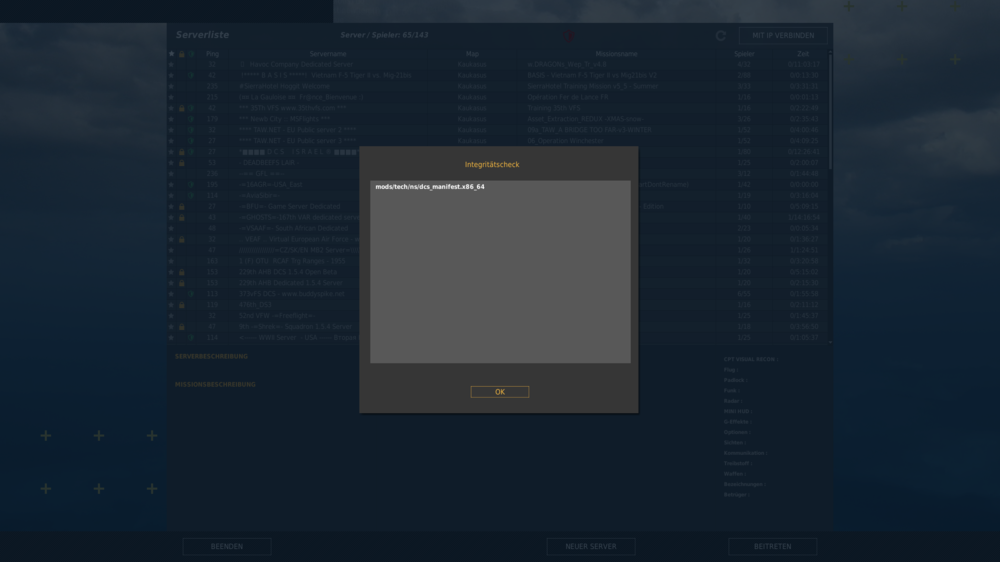1000x562 pixels.
Task: Sort by the shield column header icon
Action: click(191, 54)
